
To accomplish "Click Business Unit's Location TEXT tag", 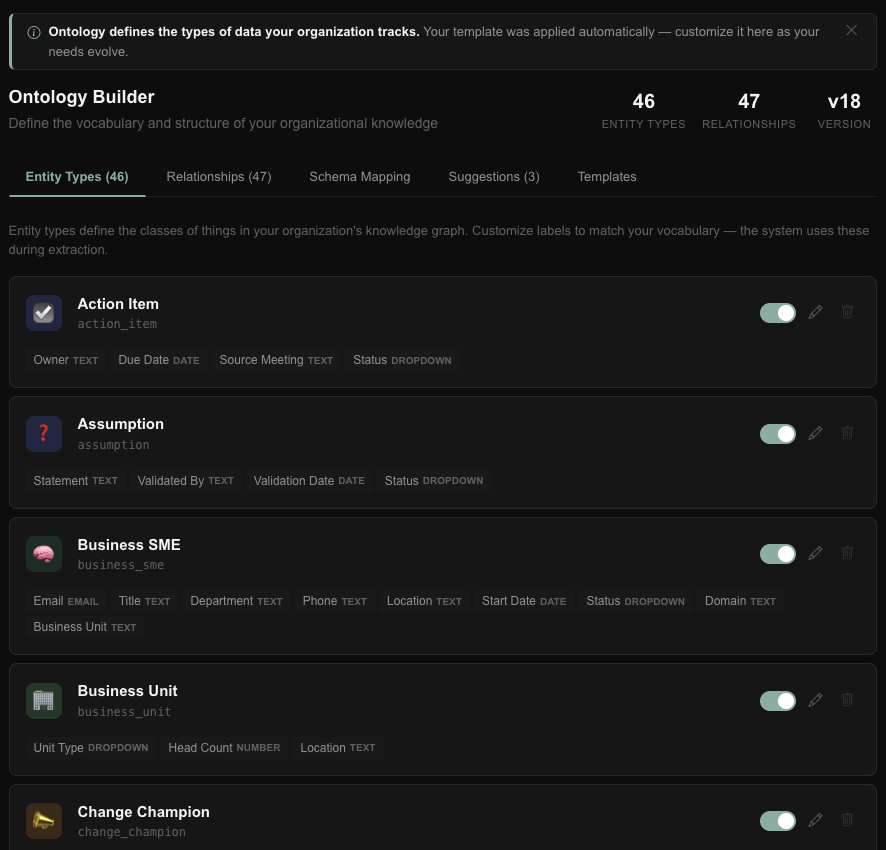I will pyautogui.click(x=337, y=748).
